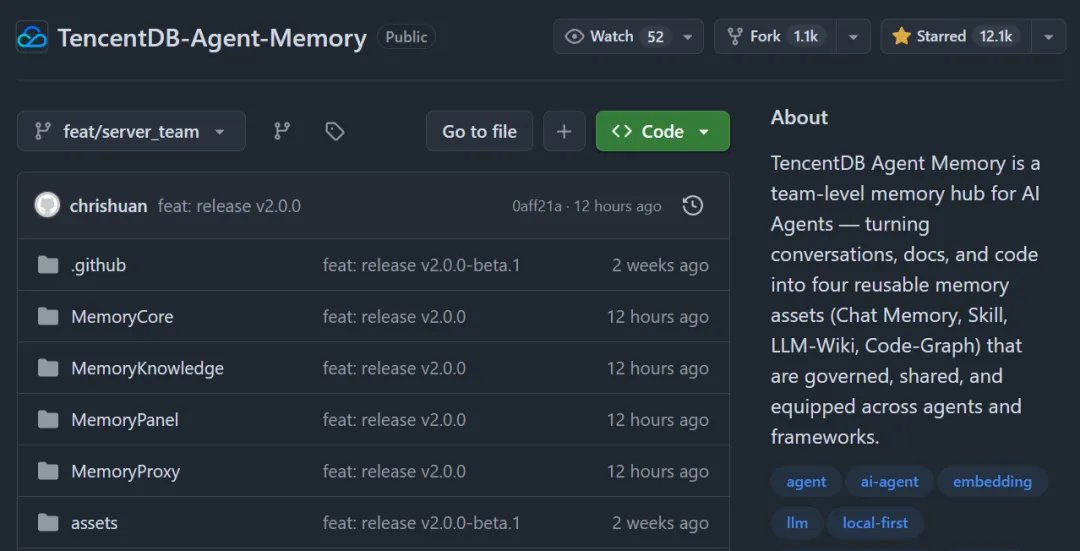
Task: Open the TencentDB-Agent-Memory repository title link
Action: (x=211, y=37)
